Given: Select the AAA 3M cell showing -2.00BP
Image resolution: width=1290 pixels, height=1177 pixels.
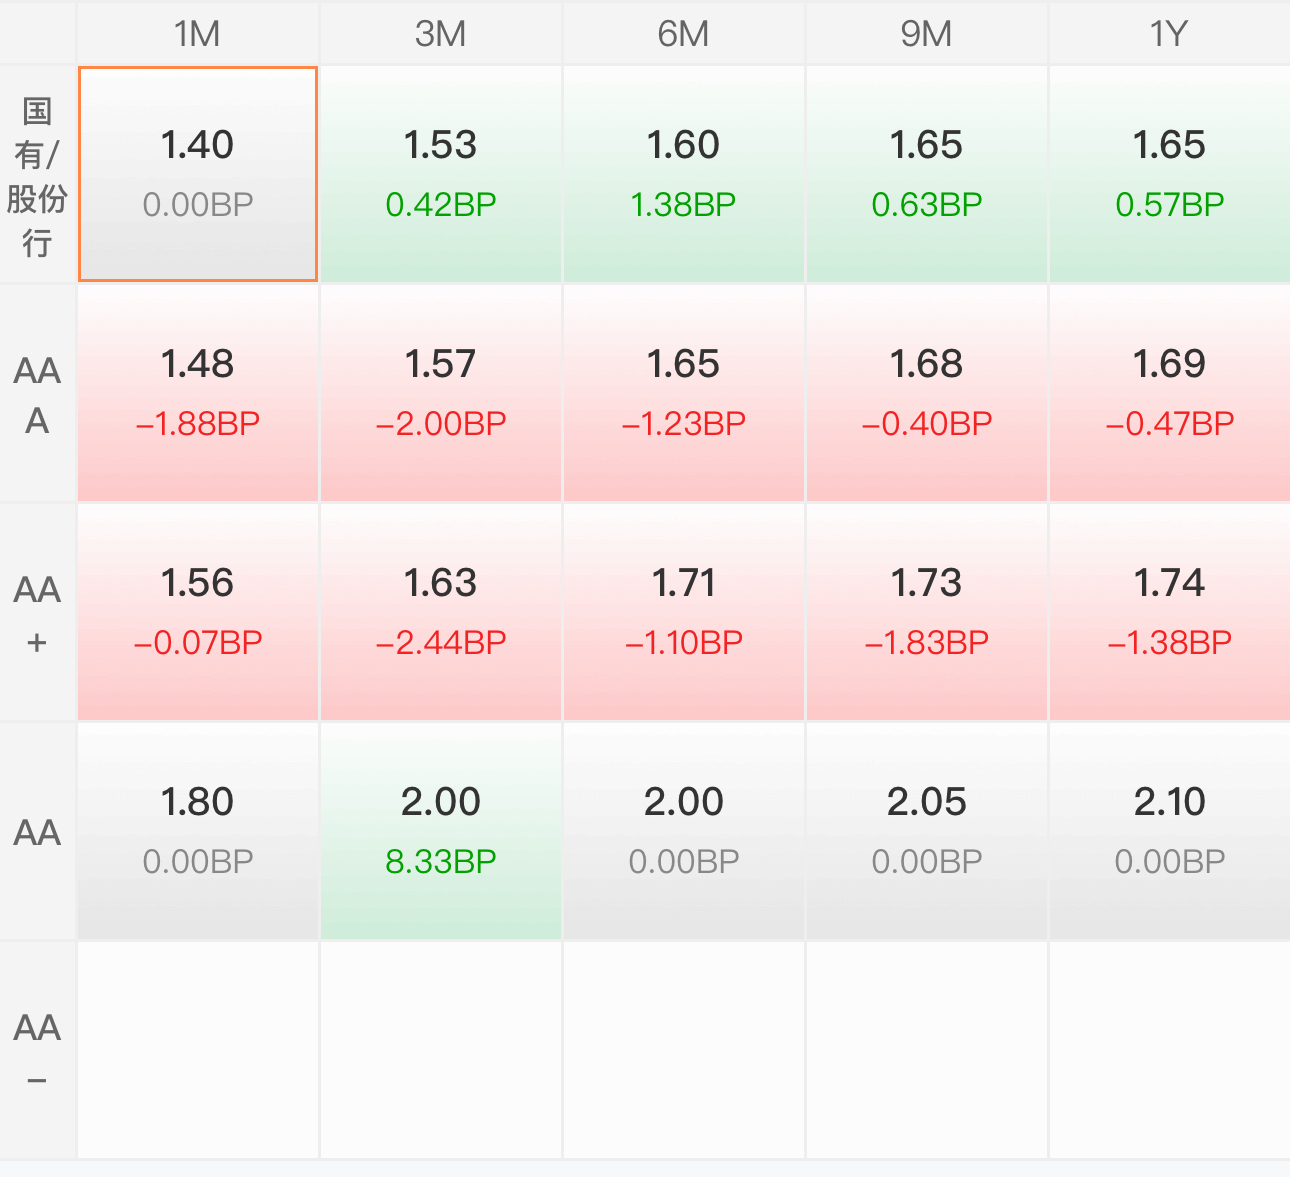Looking at the screenshot, I should point(440,393).
